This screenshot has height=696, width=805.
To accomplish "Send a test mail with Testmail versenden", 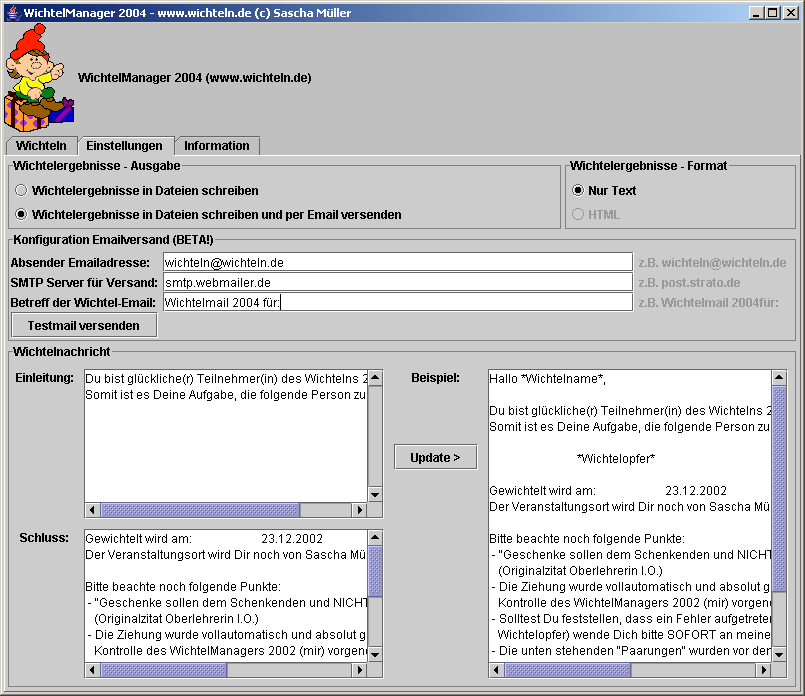I will pos(84,325).
